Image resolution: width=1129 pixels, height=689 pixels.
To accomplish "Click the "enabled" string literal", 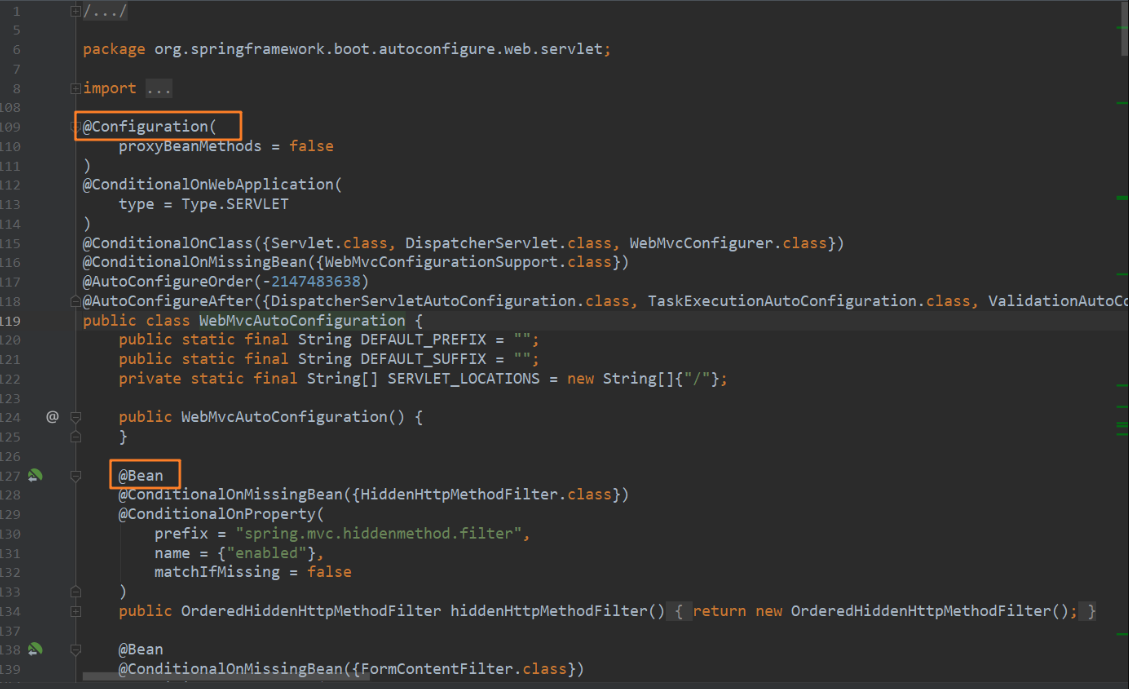I will [x=266, y=553].
